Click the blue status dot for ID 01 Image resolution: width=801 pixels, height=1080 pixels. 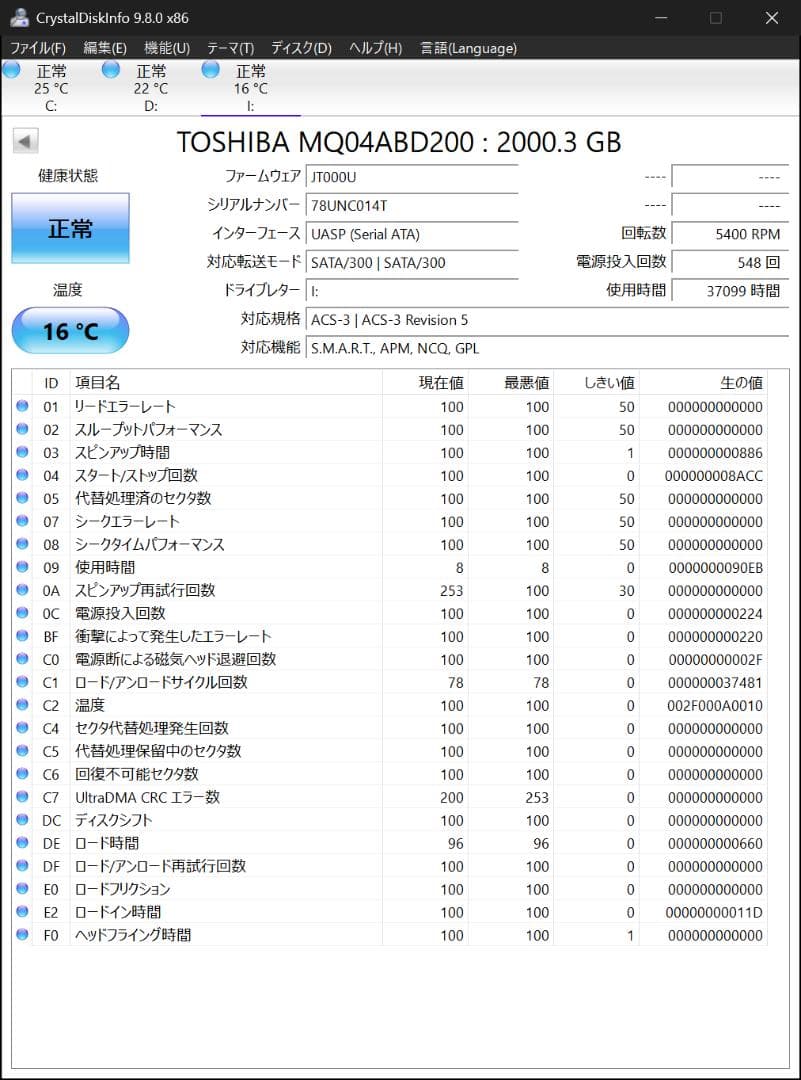click(x=22, y=406)
